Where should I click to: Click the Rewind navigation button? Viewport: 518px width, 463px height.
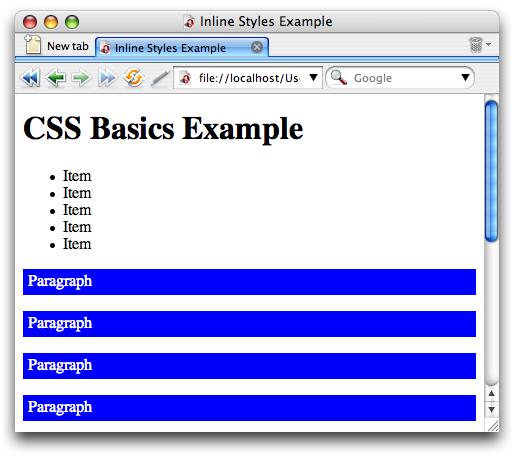pyautogui.click(x=30, y=78)
